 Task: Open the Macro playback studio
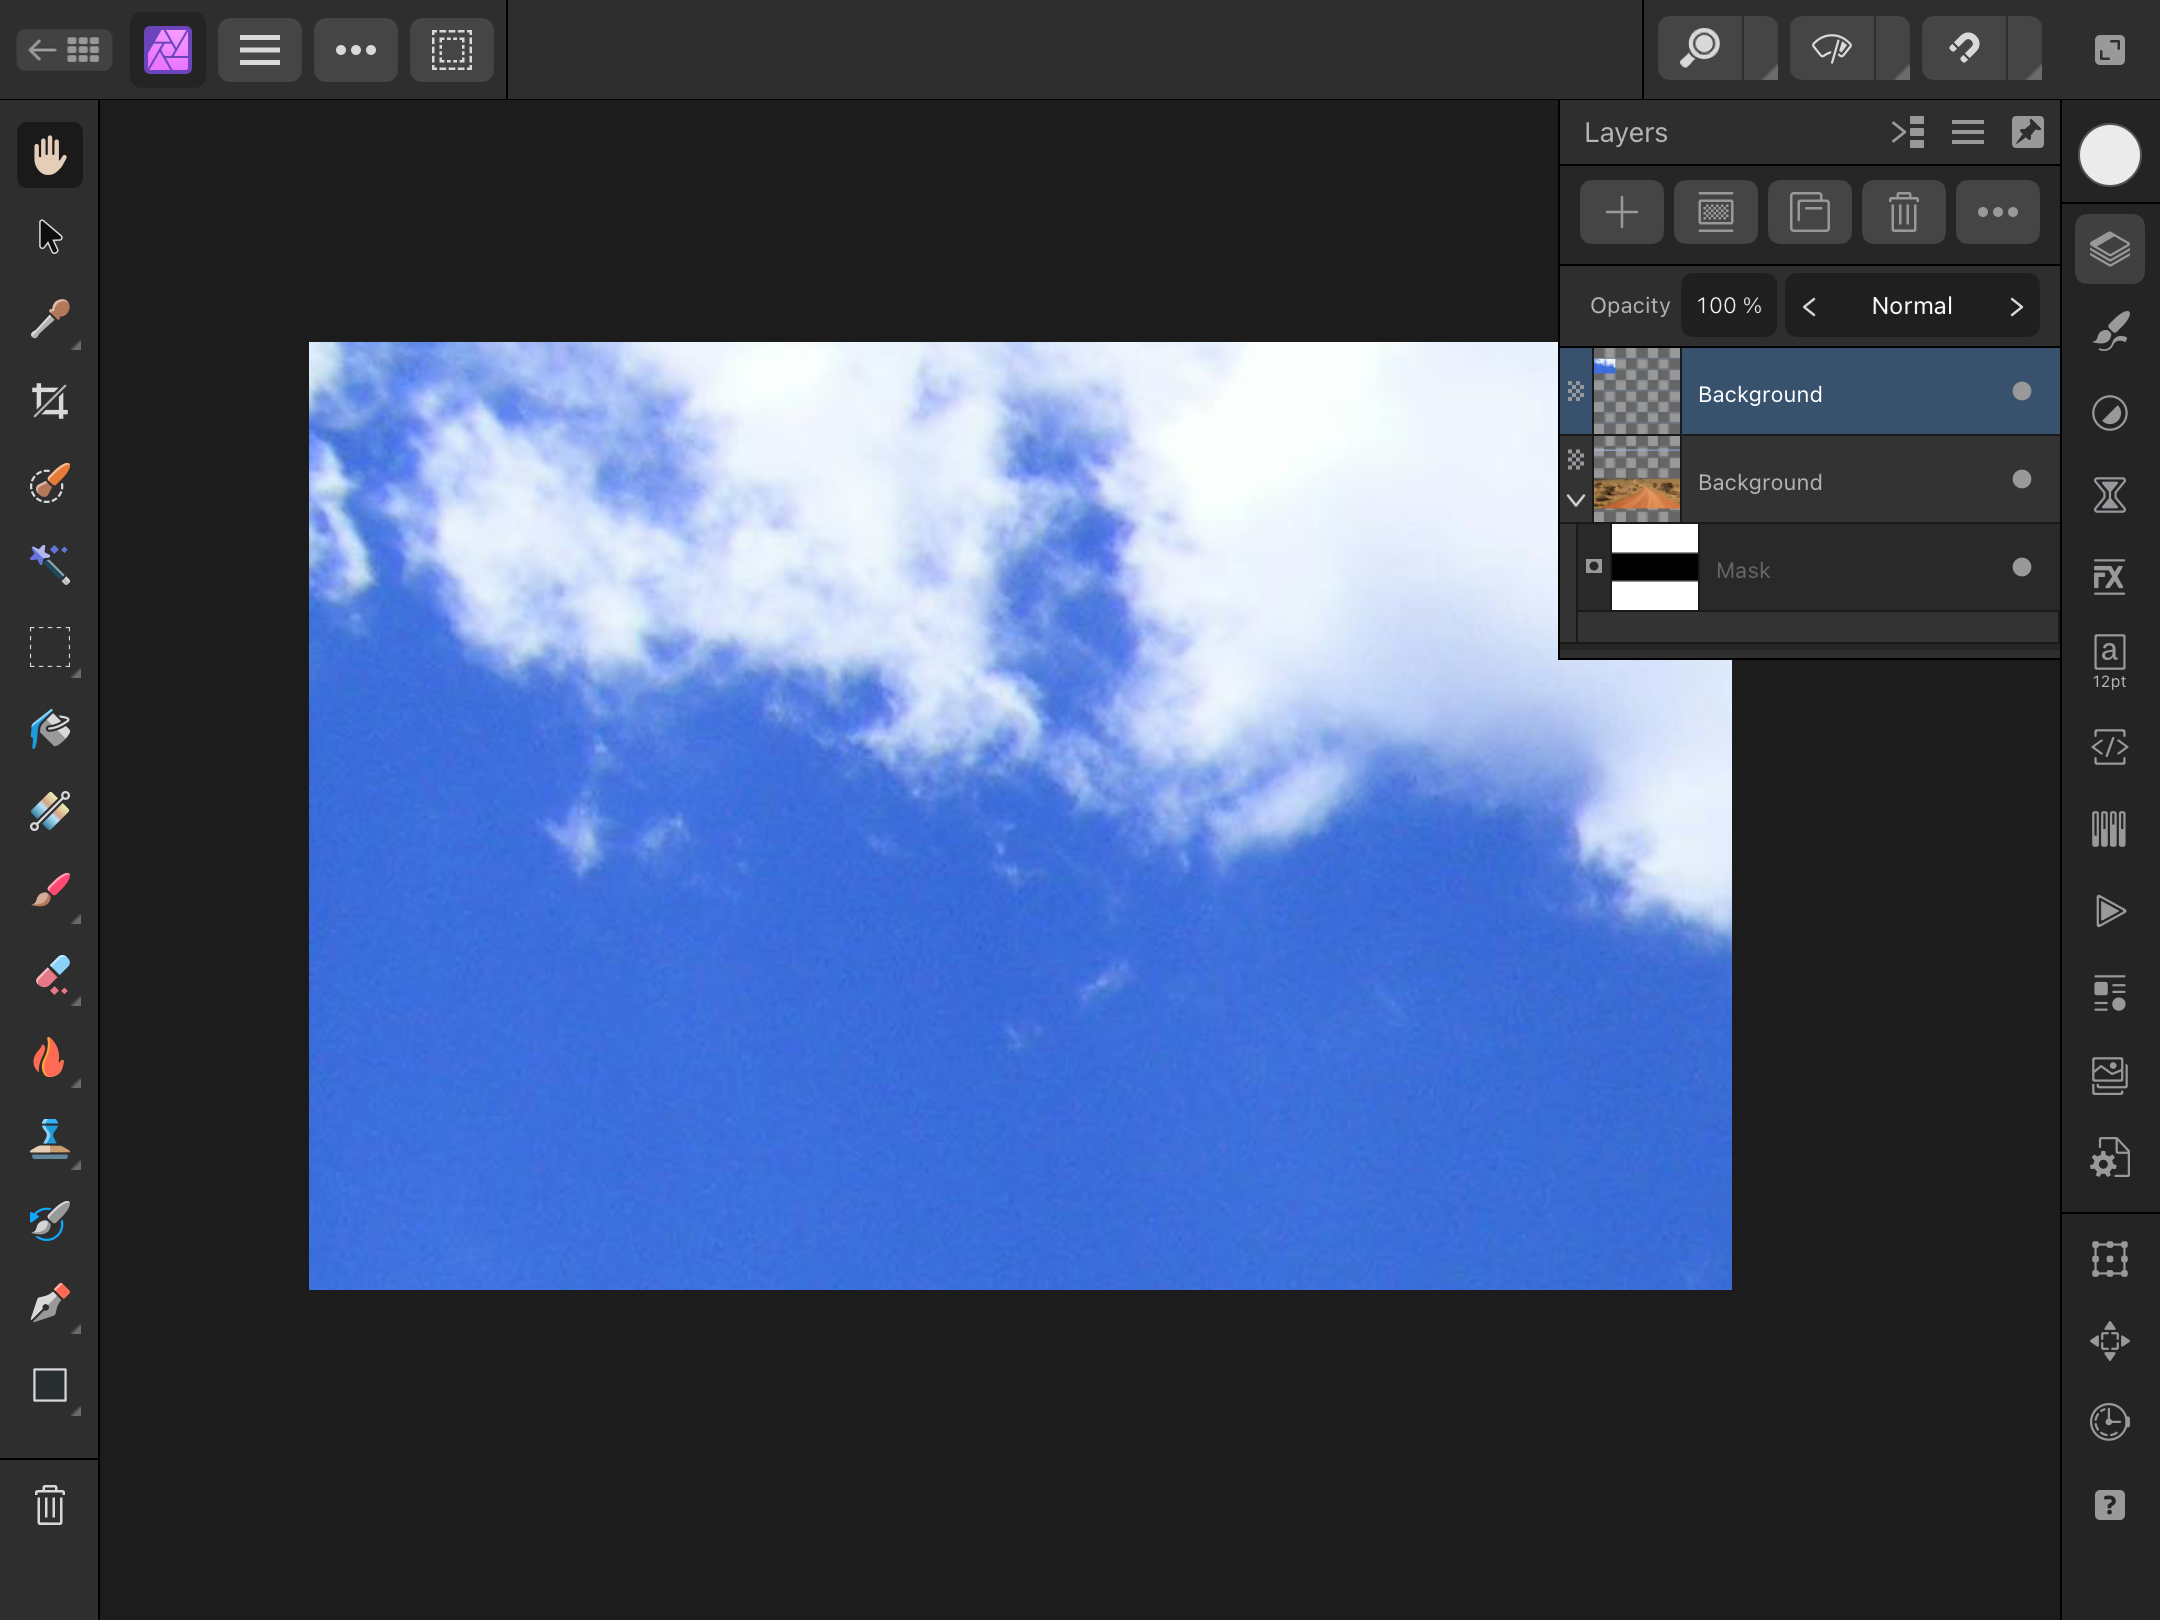click(2110, 911)
